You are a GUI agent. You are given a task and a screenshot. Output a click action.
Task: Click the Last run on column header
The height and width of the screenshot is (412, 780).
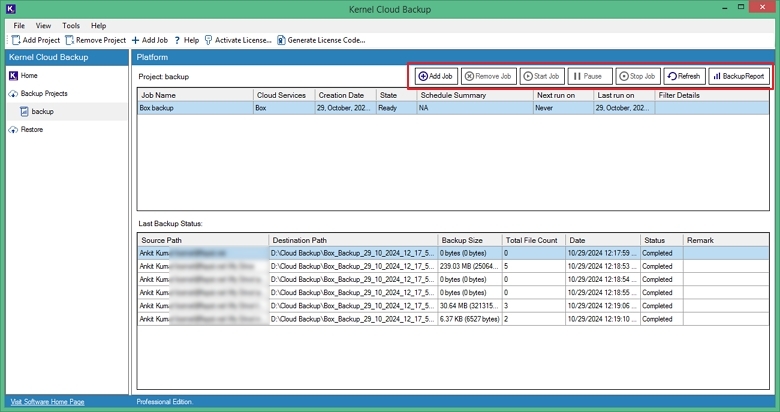[624, 95]
